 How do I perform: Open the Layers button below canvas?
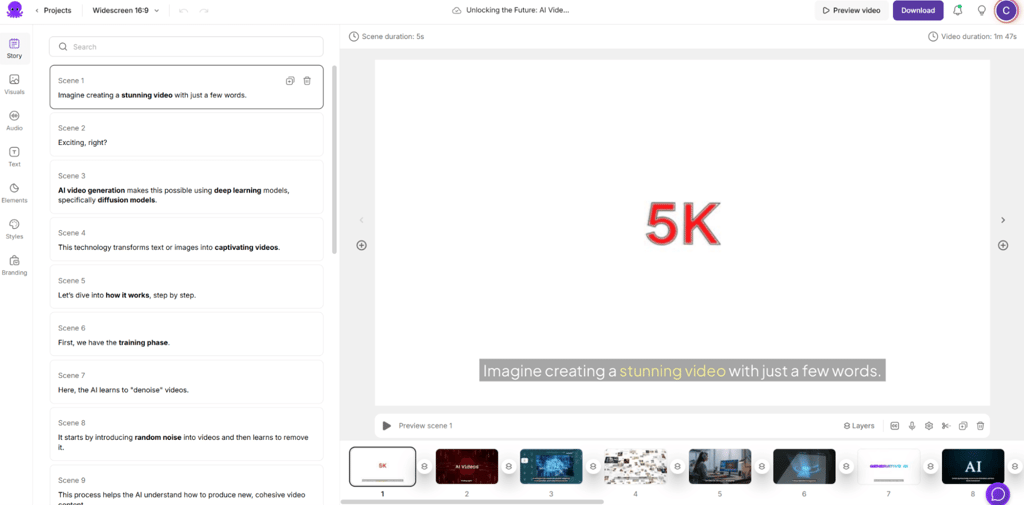(x=859, y=425)
